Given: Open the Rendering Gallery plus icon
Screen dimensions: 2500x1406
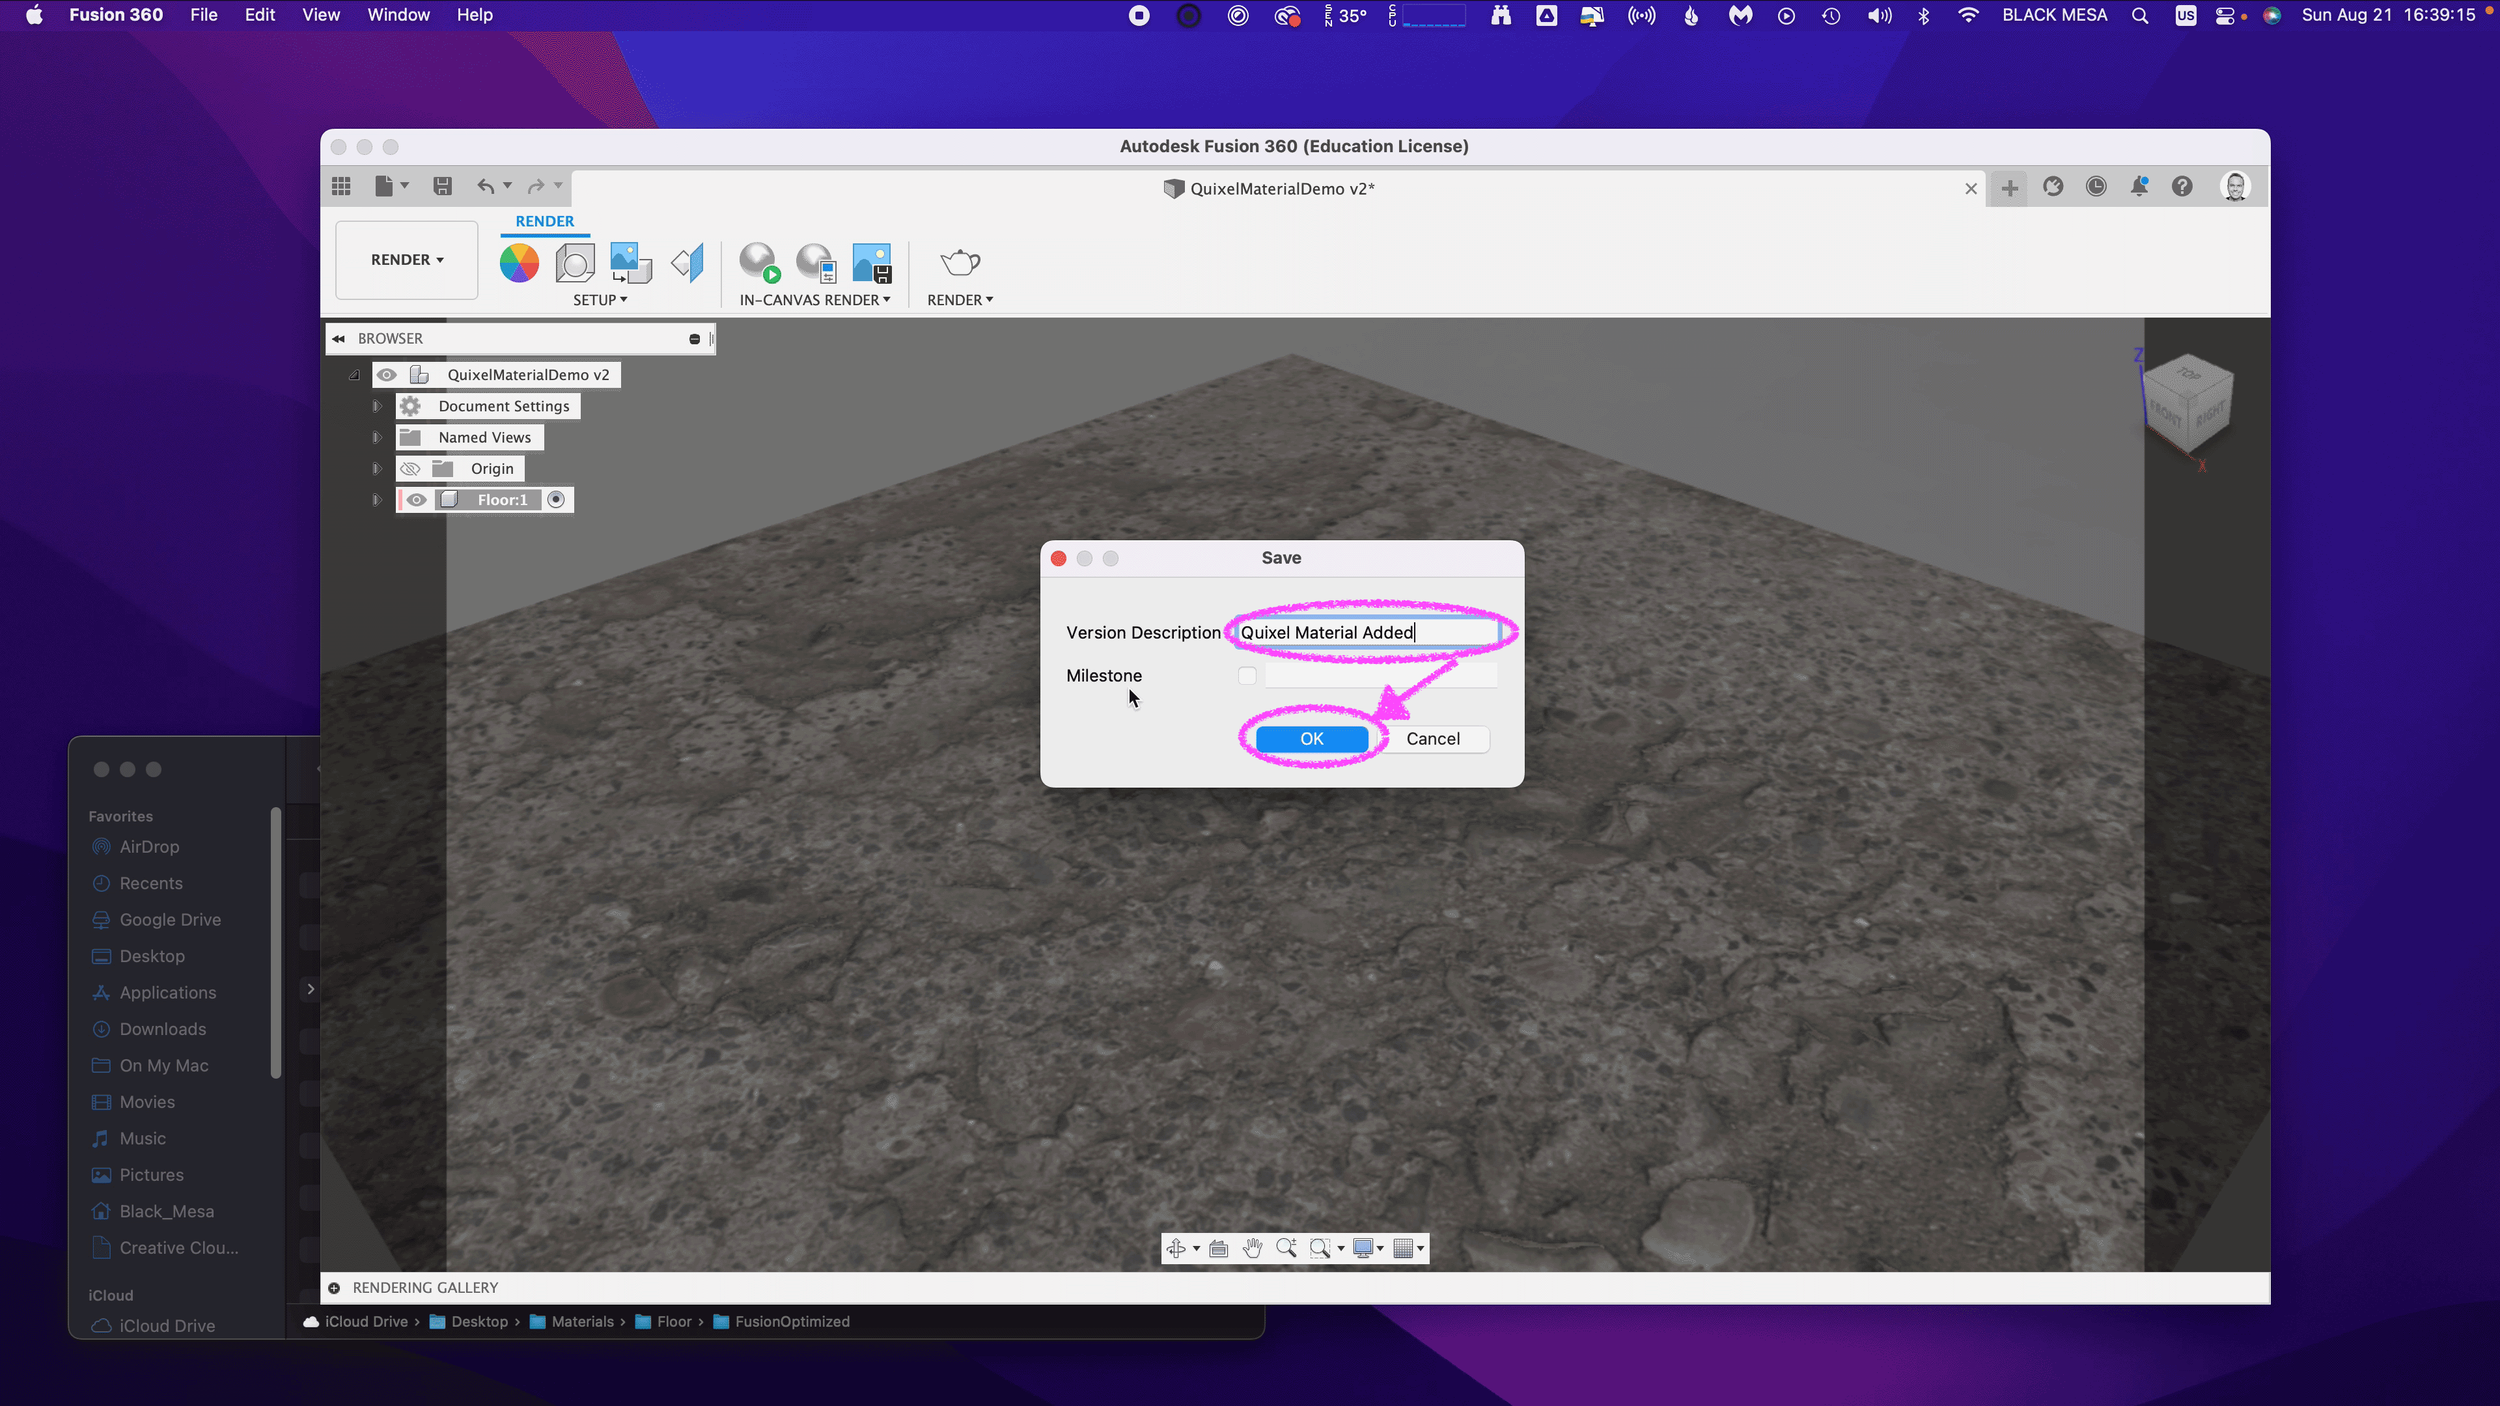Looking at the screenshot, I should 334,1288.
